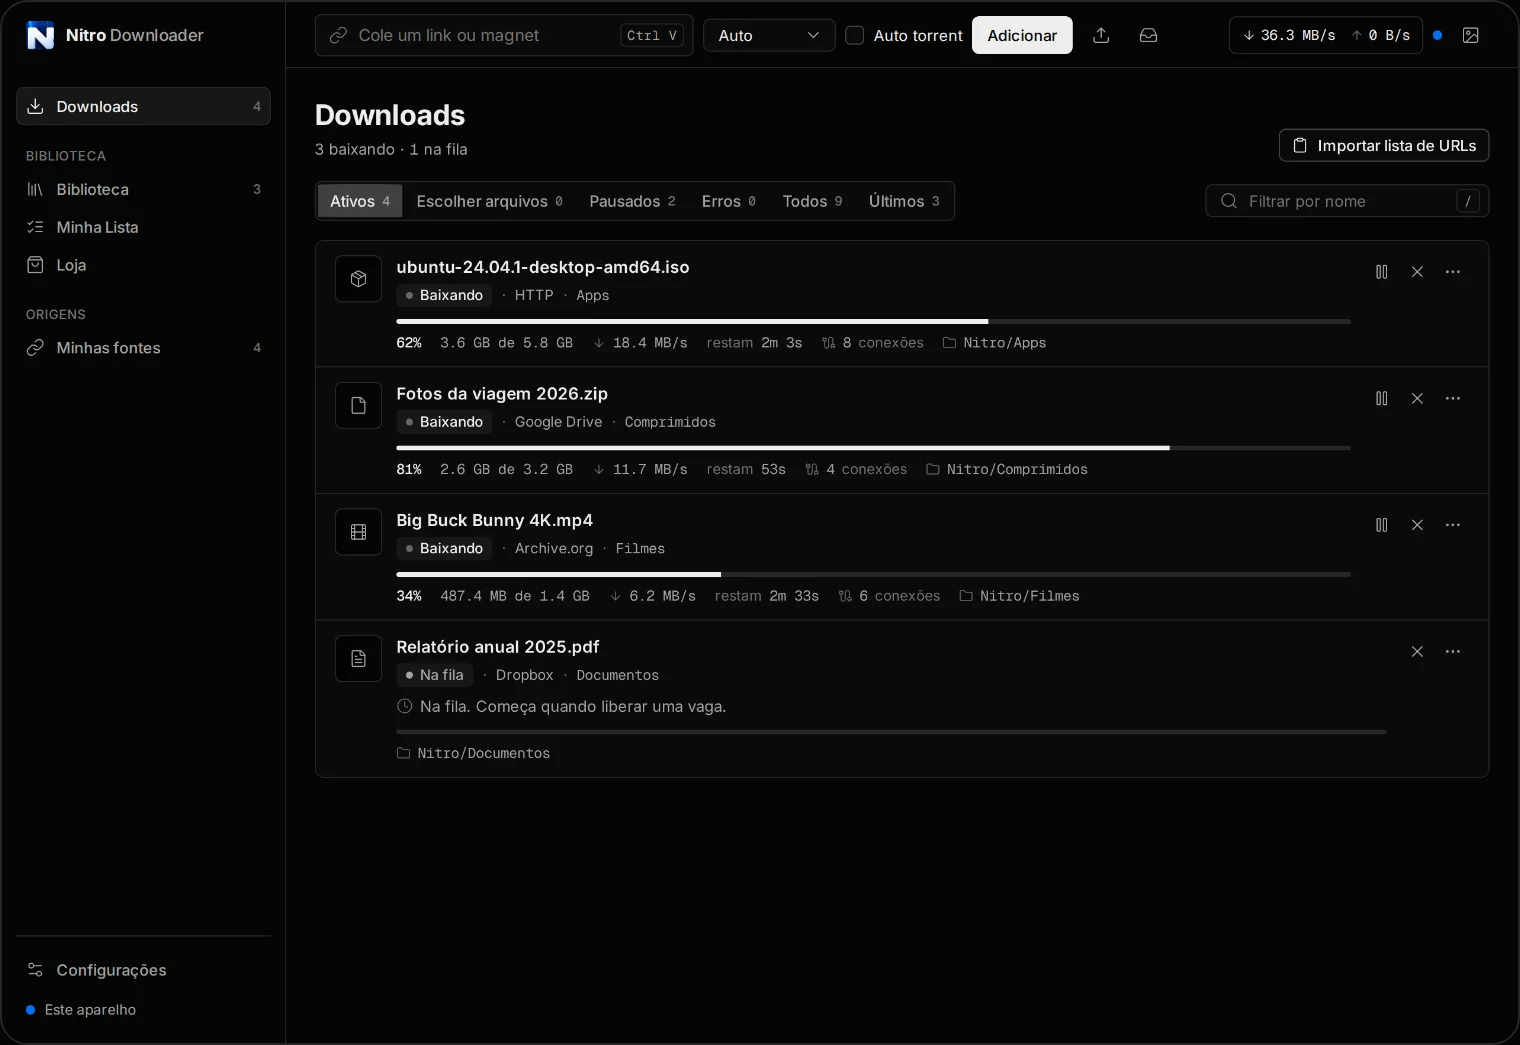Focus the Cole um link ou magnet field
1520x1045 pixels.
click(504, 35)
